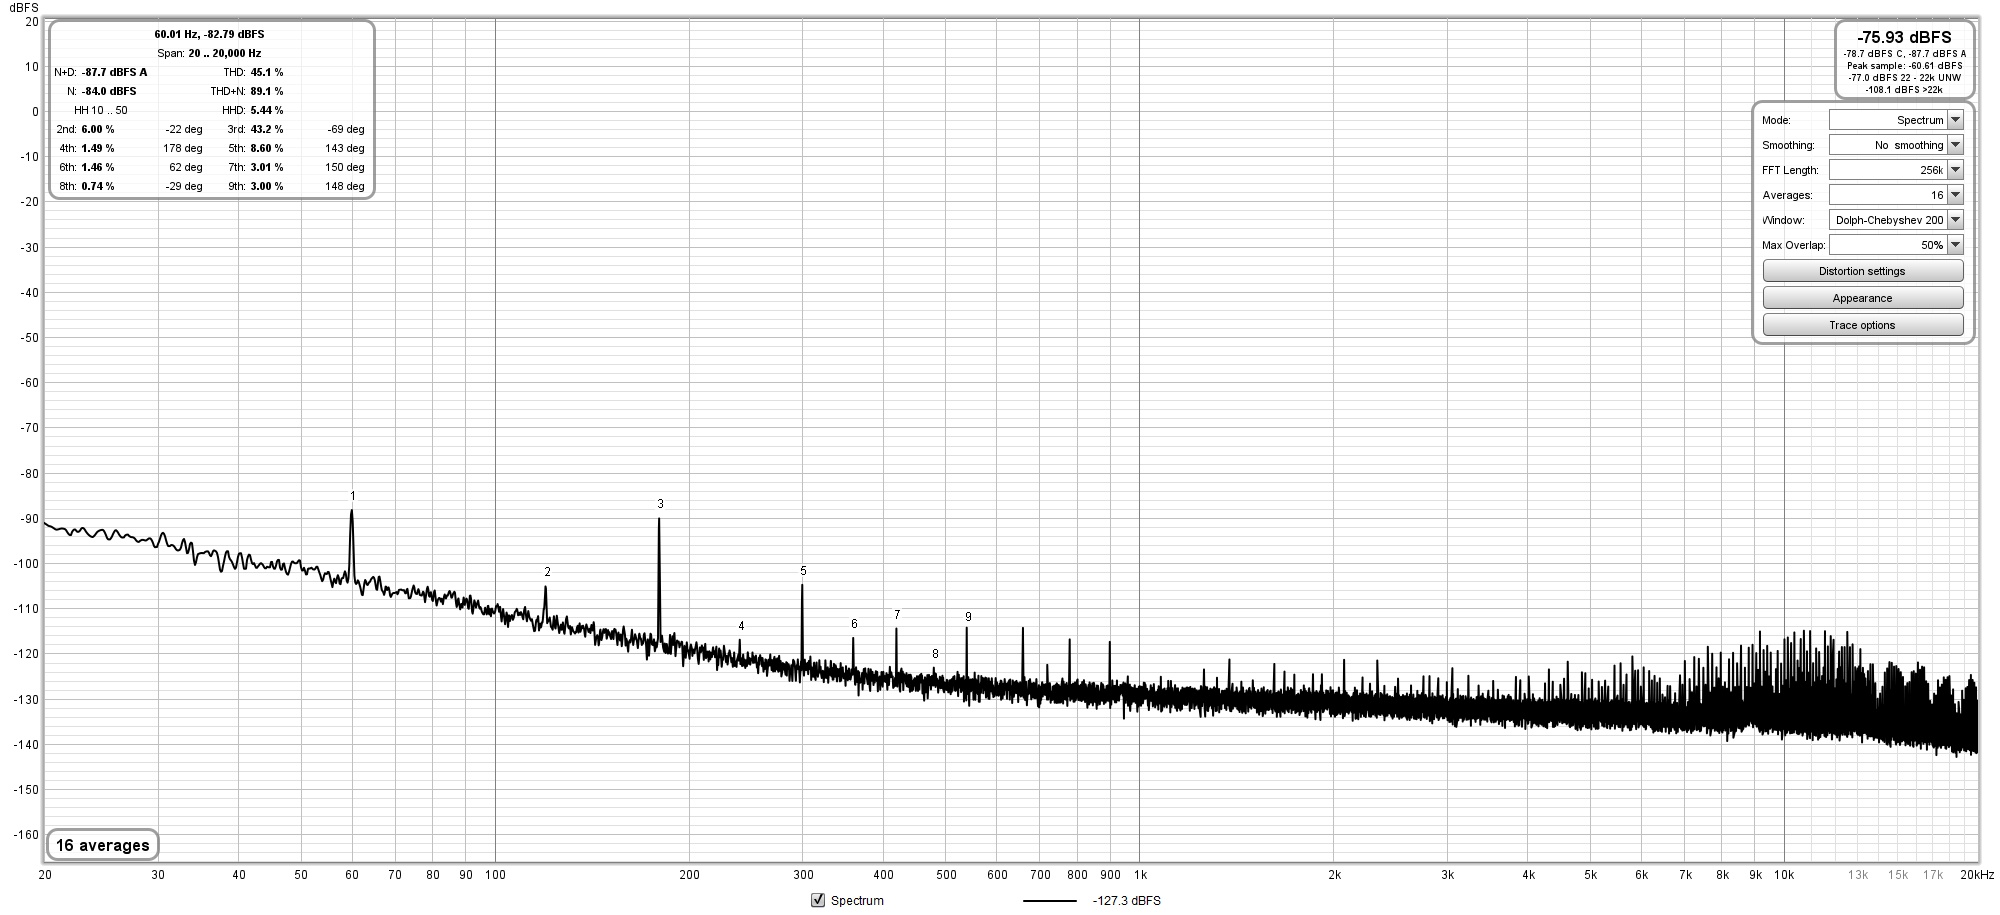2000x915 pixels.
Task: Expand the FFT Length dropdown set to 256k
Action: 1896,170
